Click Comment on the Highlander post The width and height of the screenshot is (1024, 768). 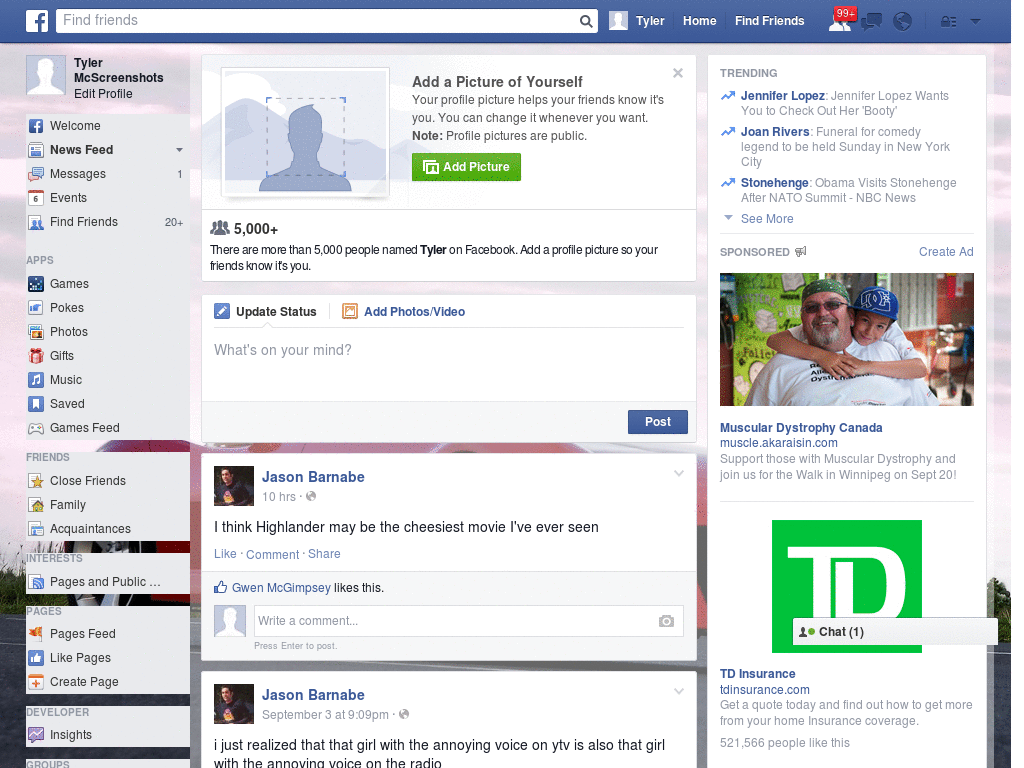click(272, 554)
